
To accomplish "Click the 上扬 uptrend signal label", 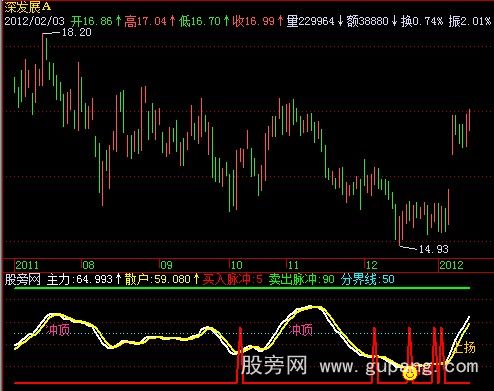I will click(464, 348).
